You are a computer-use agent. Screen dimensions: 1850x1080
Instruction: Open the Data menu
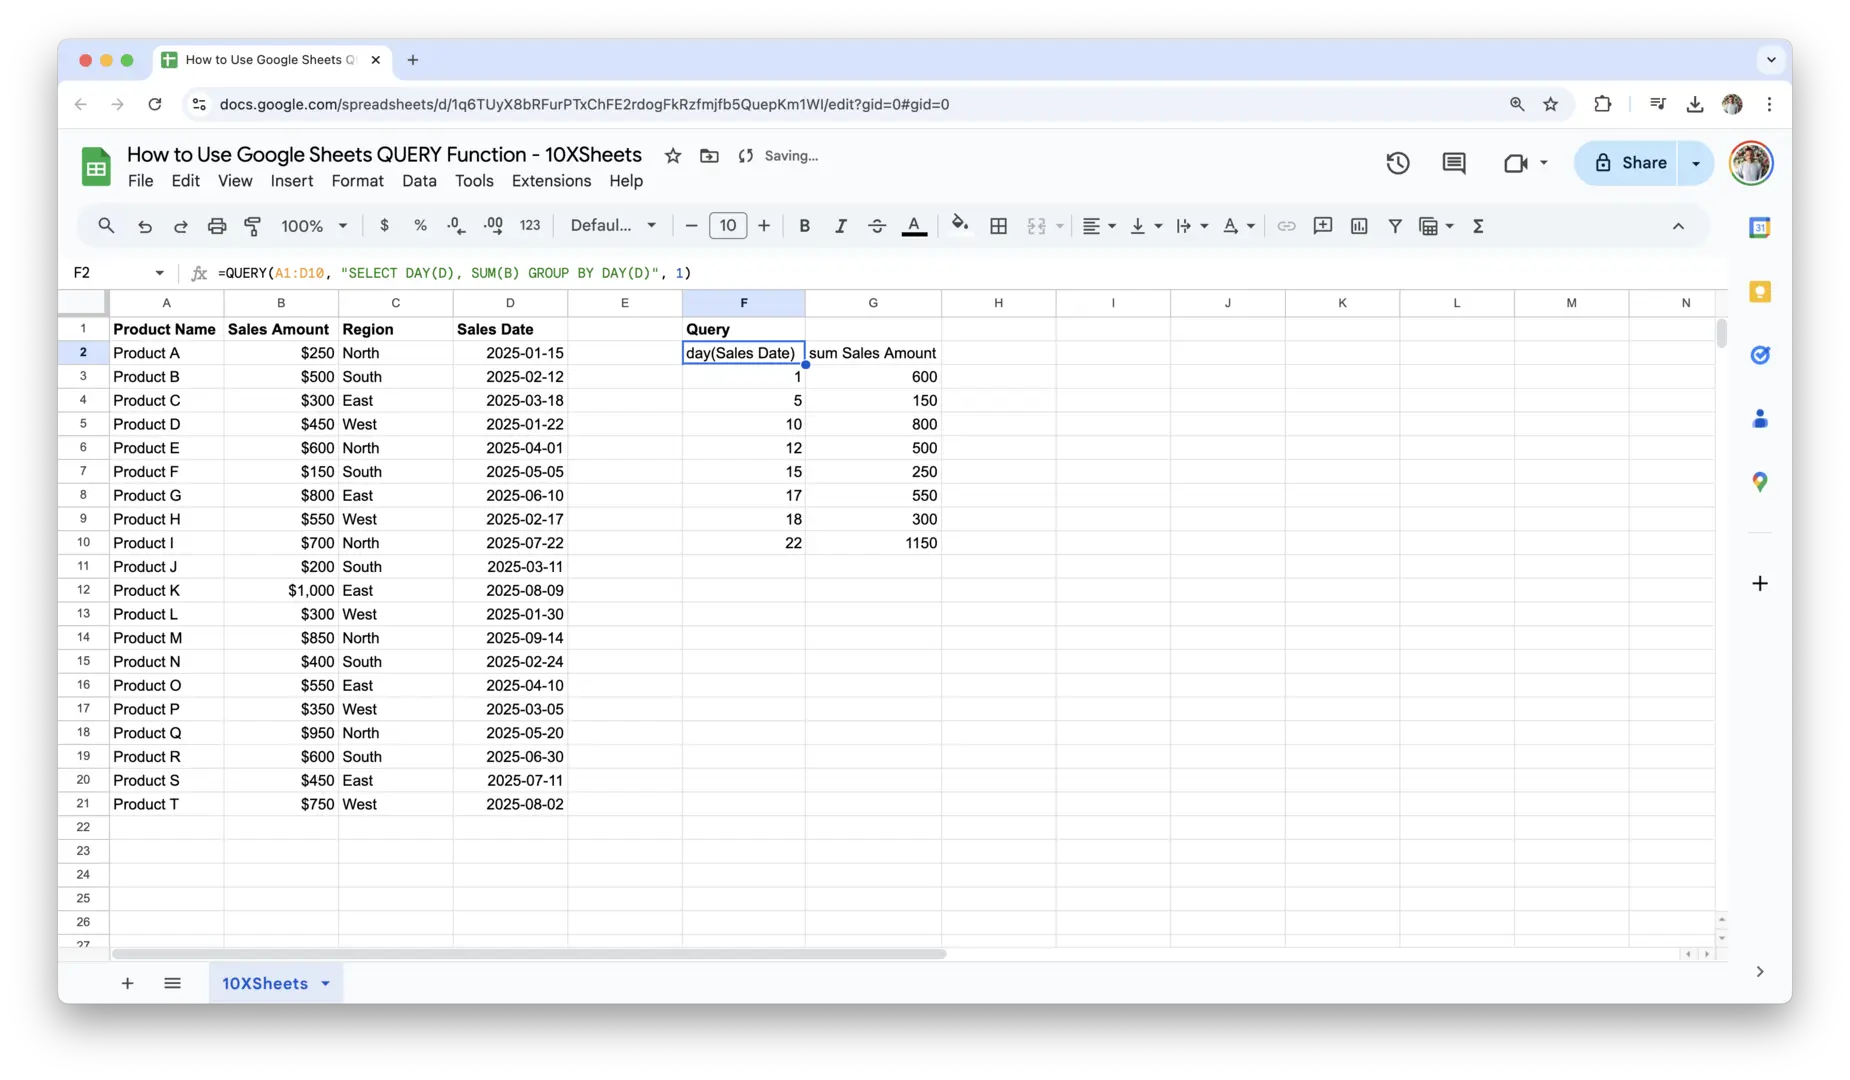click(x=419, y=181)
